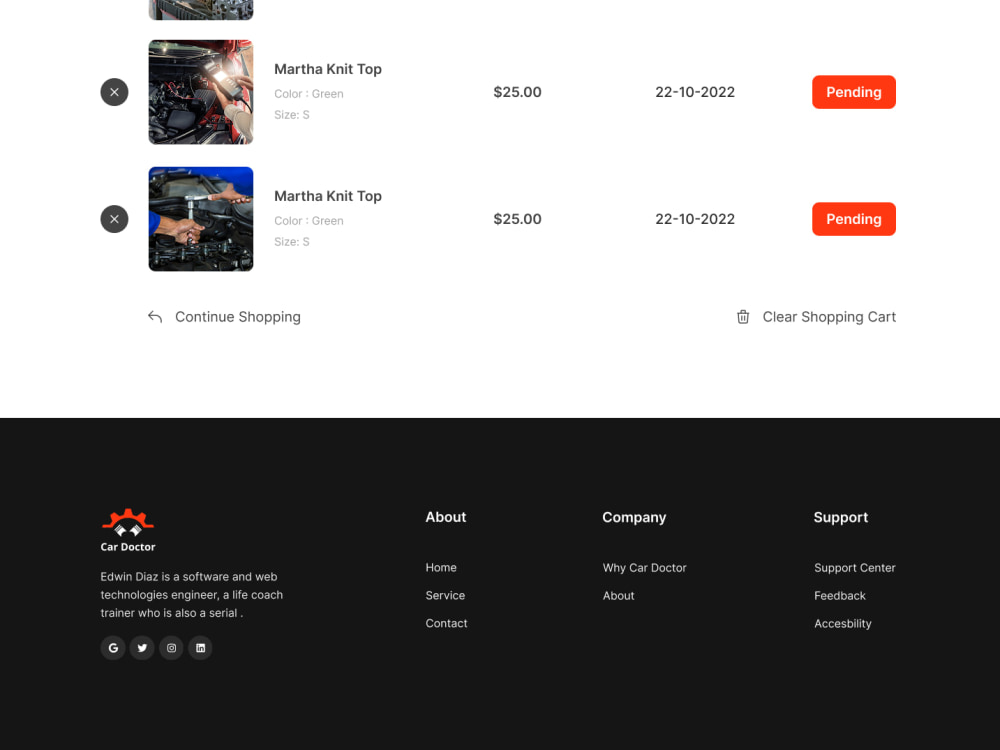Click the trash bin icon
Screen dimensions: 1000x750
pyautogui.click(x=743, y=317)
